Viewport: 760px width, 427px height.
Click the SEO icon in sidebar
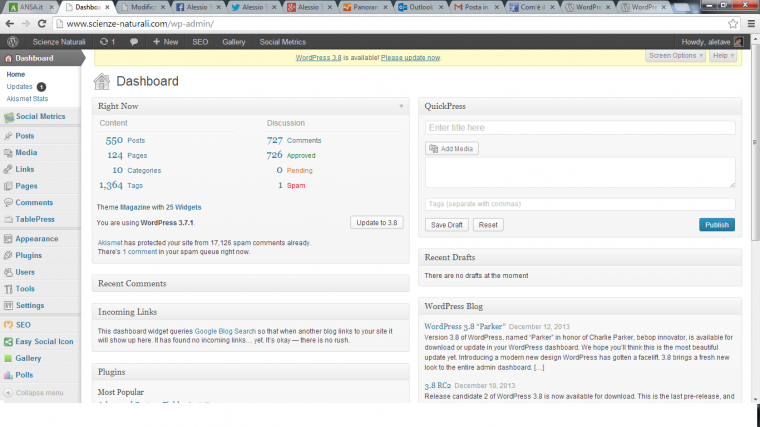(8, 325)
